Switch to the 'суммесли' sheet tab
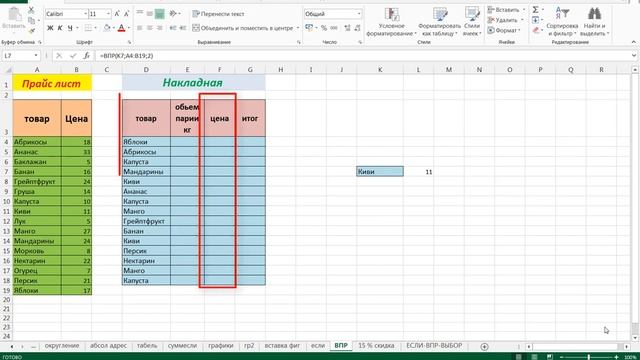 coord(182,346)
